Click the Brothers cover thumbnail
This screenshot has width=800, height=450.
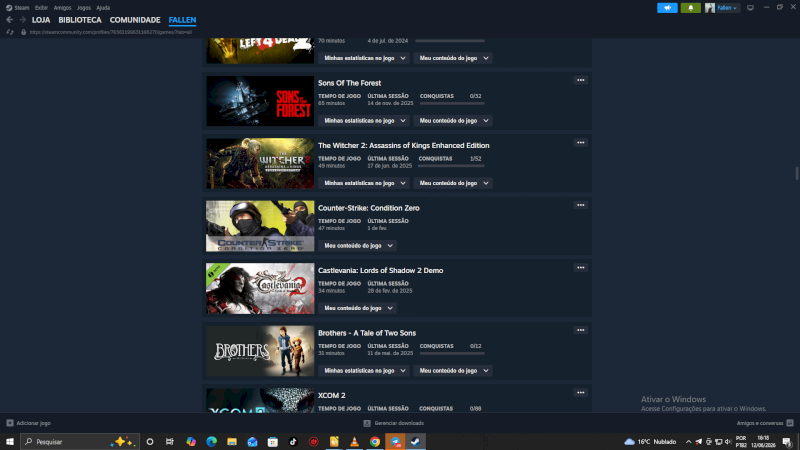260,351
